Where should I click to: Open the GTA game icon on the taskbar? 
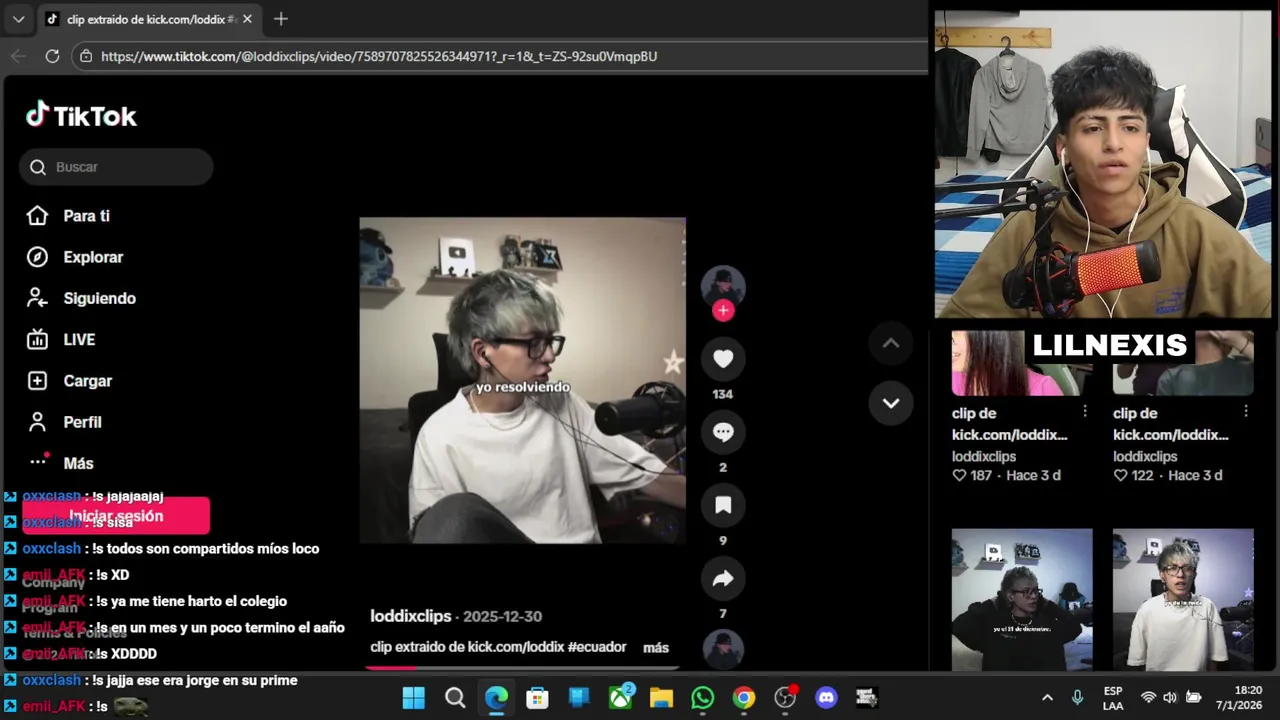867,697
